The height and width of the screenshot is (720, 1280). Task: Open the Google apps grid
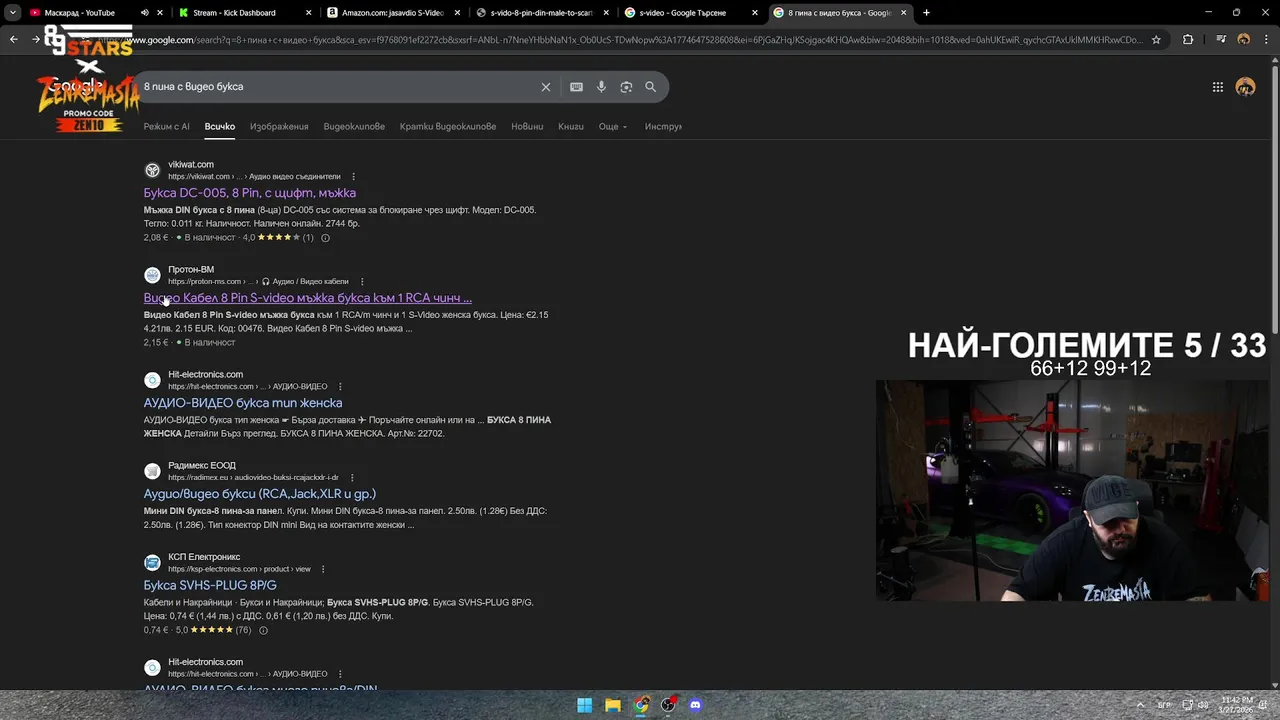1218,87
